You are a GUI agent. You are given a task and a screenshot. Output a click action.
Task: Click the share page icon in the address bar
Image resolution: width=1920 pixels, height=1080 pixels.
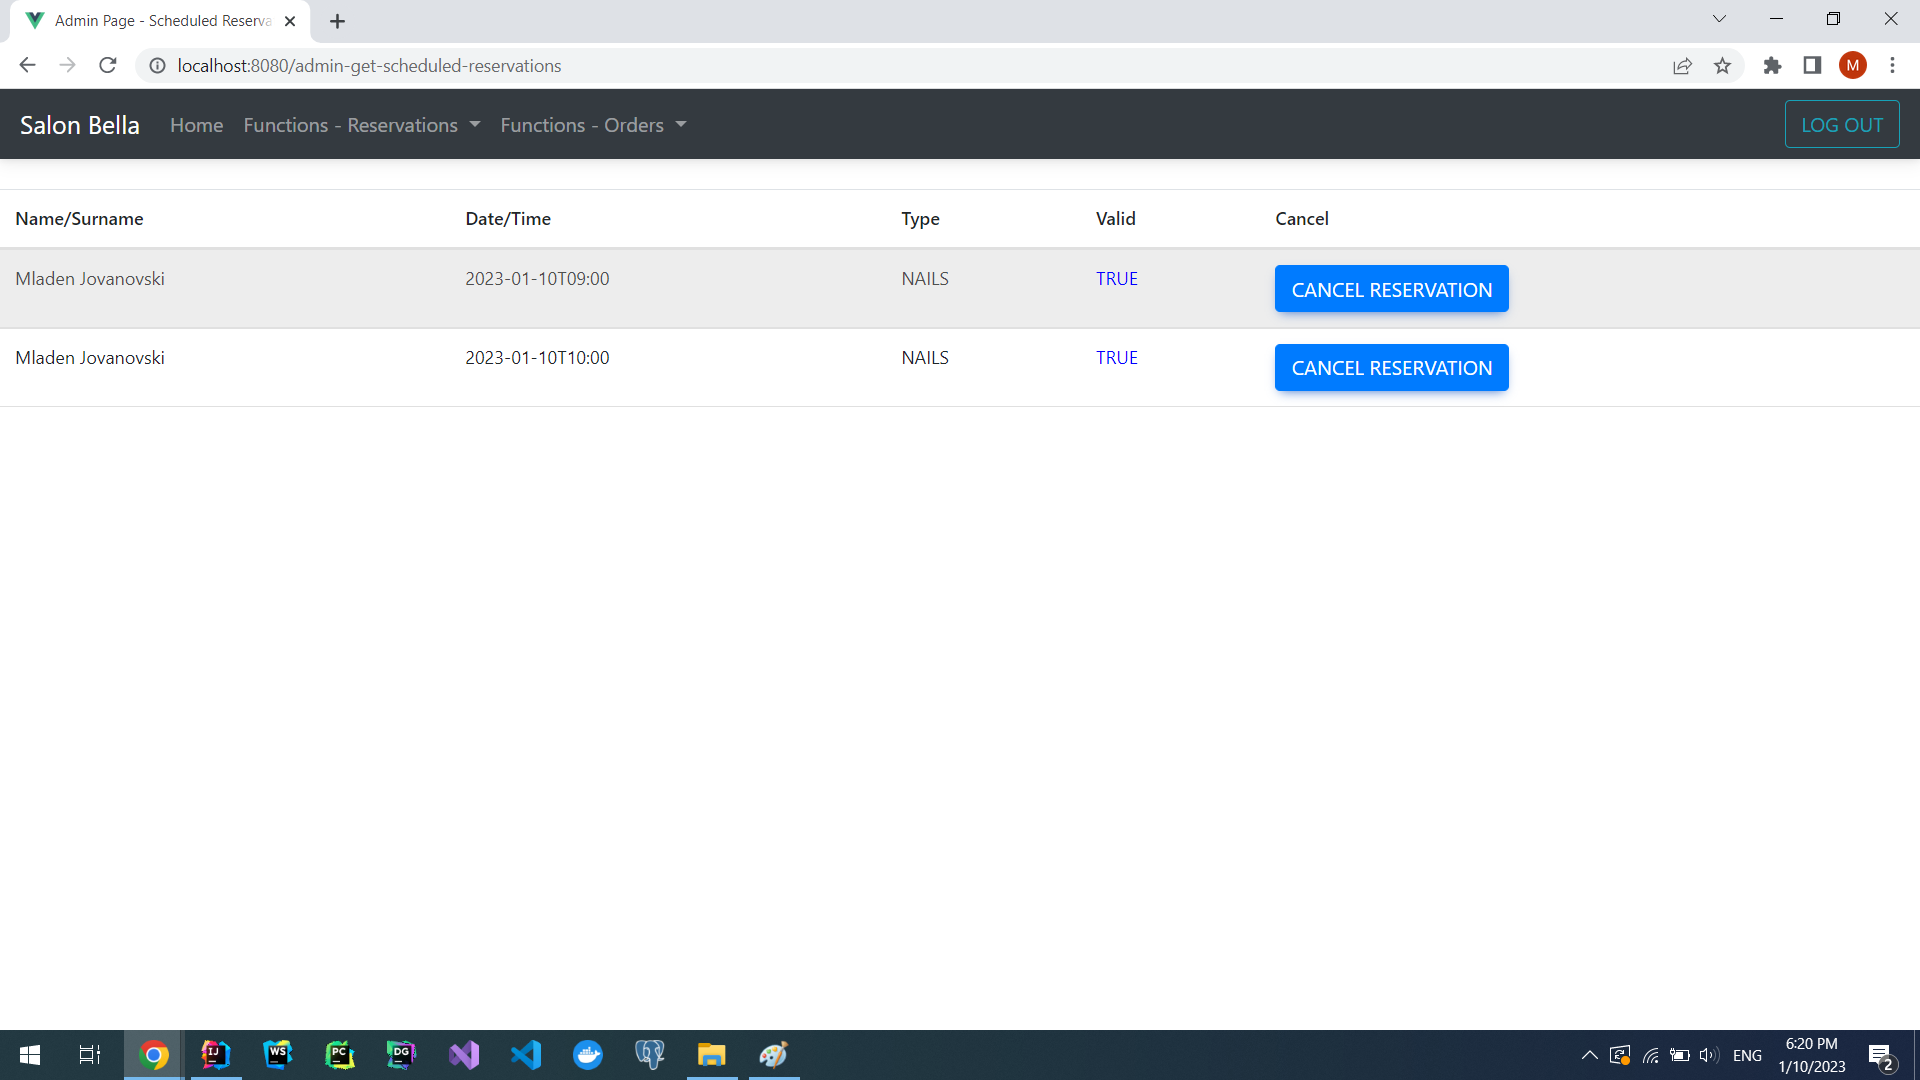coord(1682,66)
